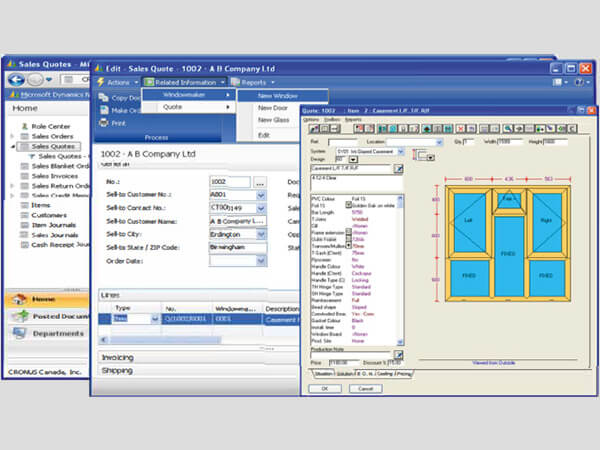Click the OK button

pyautogui.click(x=323, y=388)
